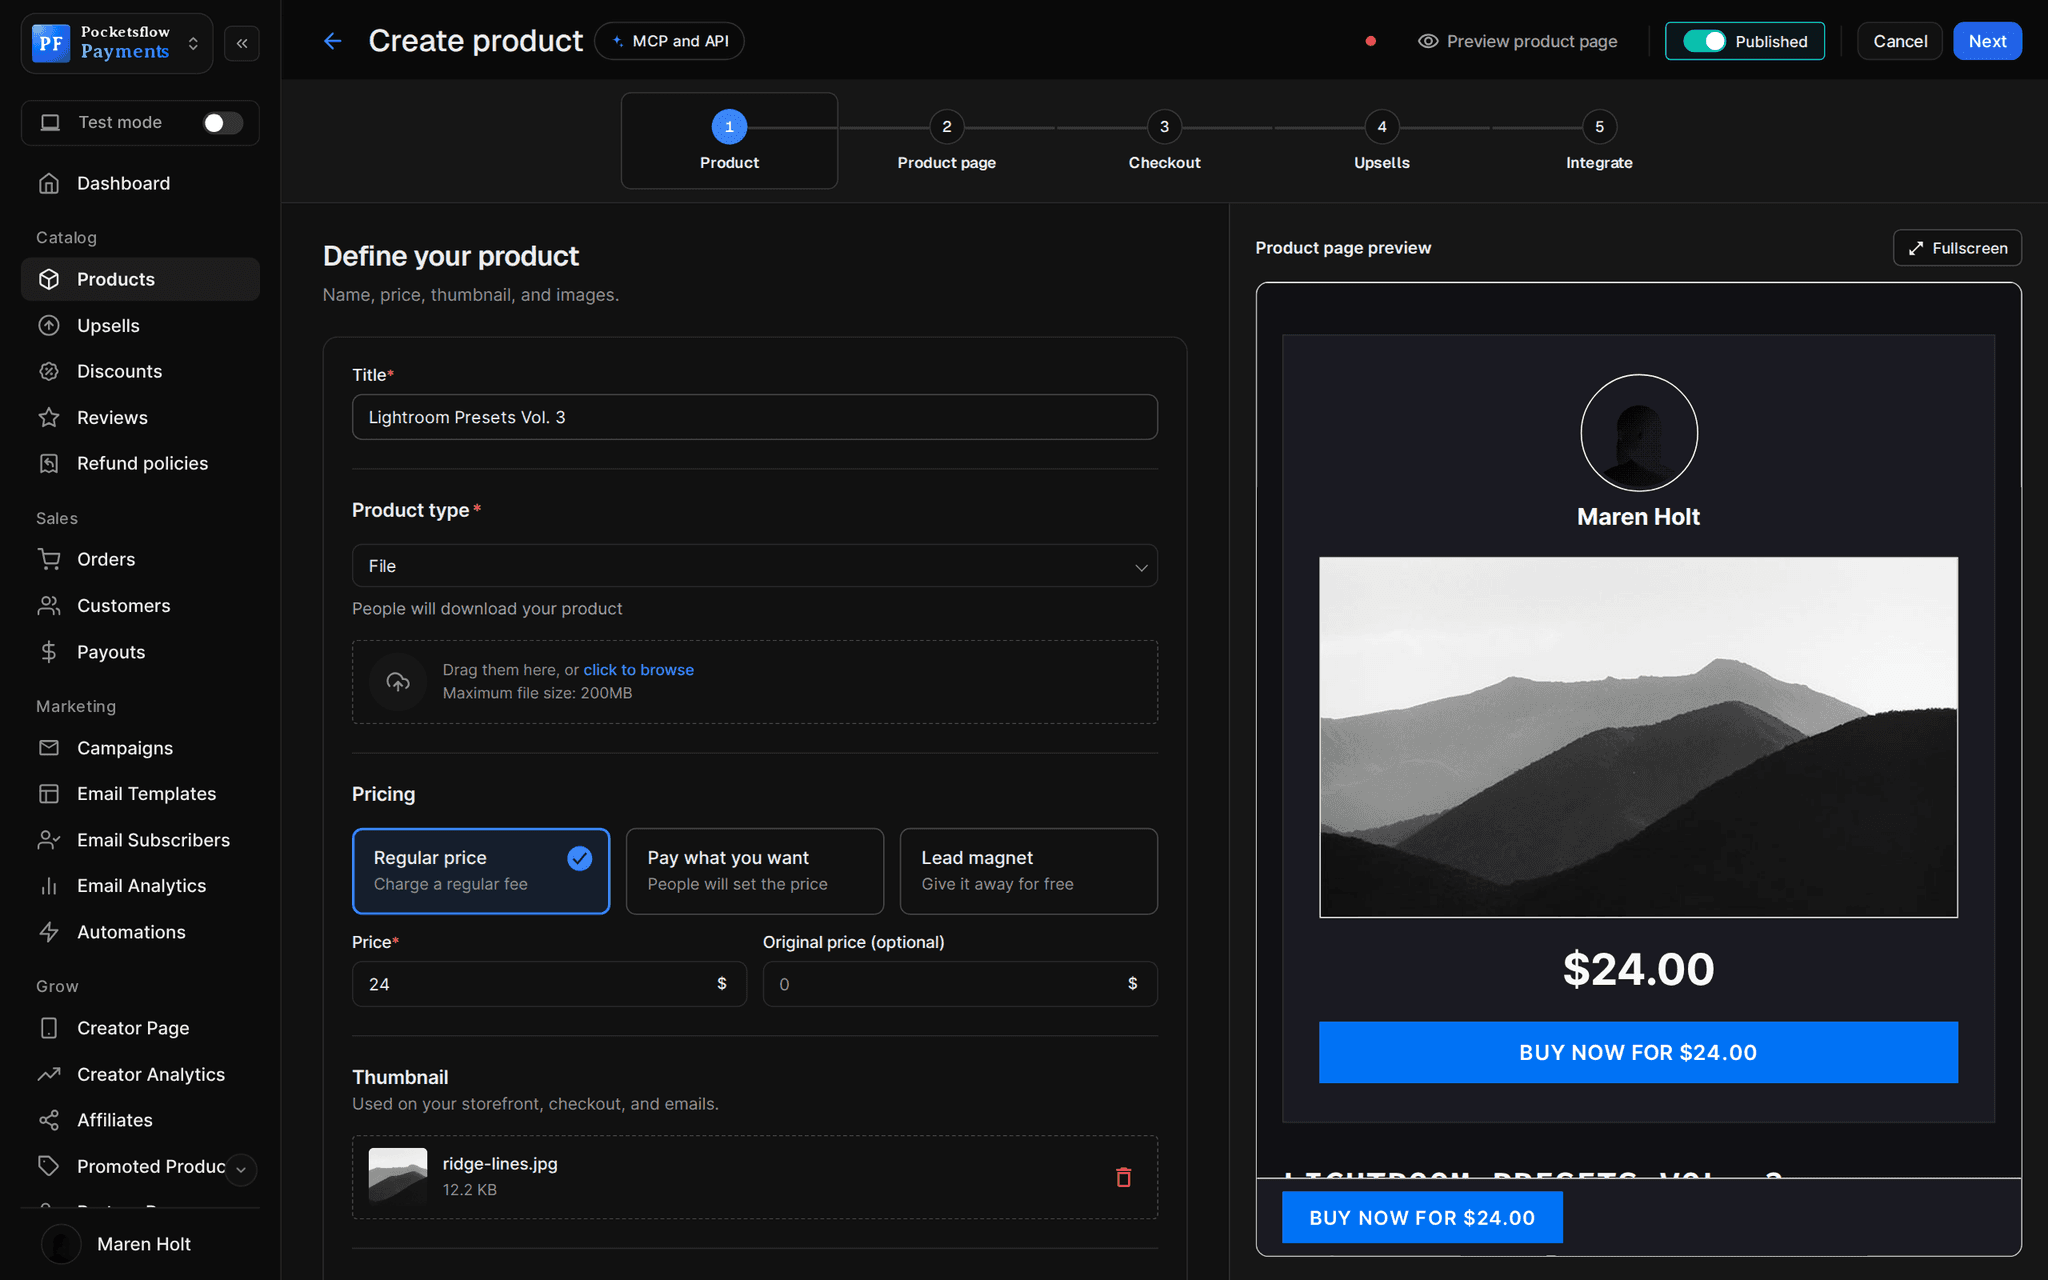The width and height of the screenshot is (2048, 1280).
Task: Click the Affiliates share icon
Action: [49, 1120]
